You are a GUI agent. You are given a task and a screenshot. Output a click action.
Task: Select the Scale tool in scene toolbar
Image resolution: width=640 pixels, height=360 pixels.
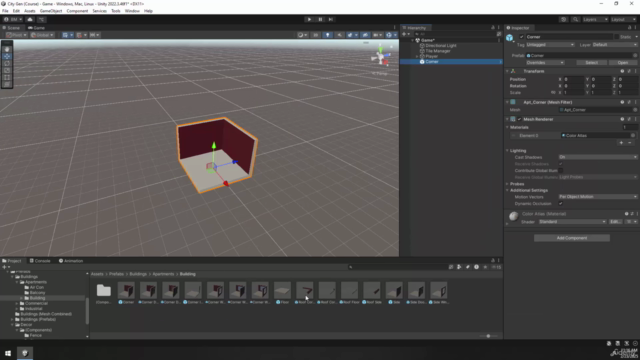point(7,70)
